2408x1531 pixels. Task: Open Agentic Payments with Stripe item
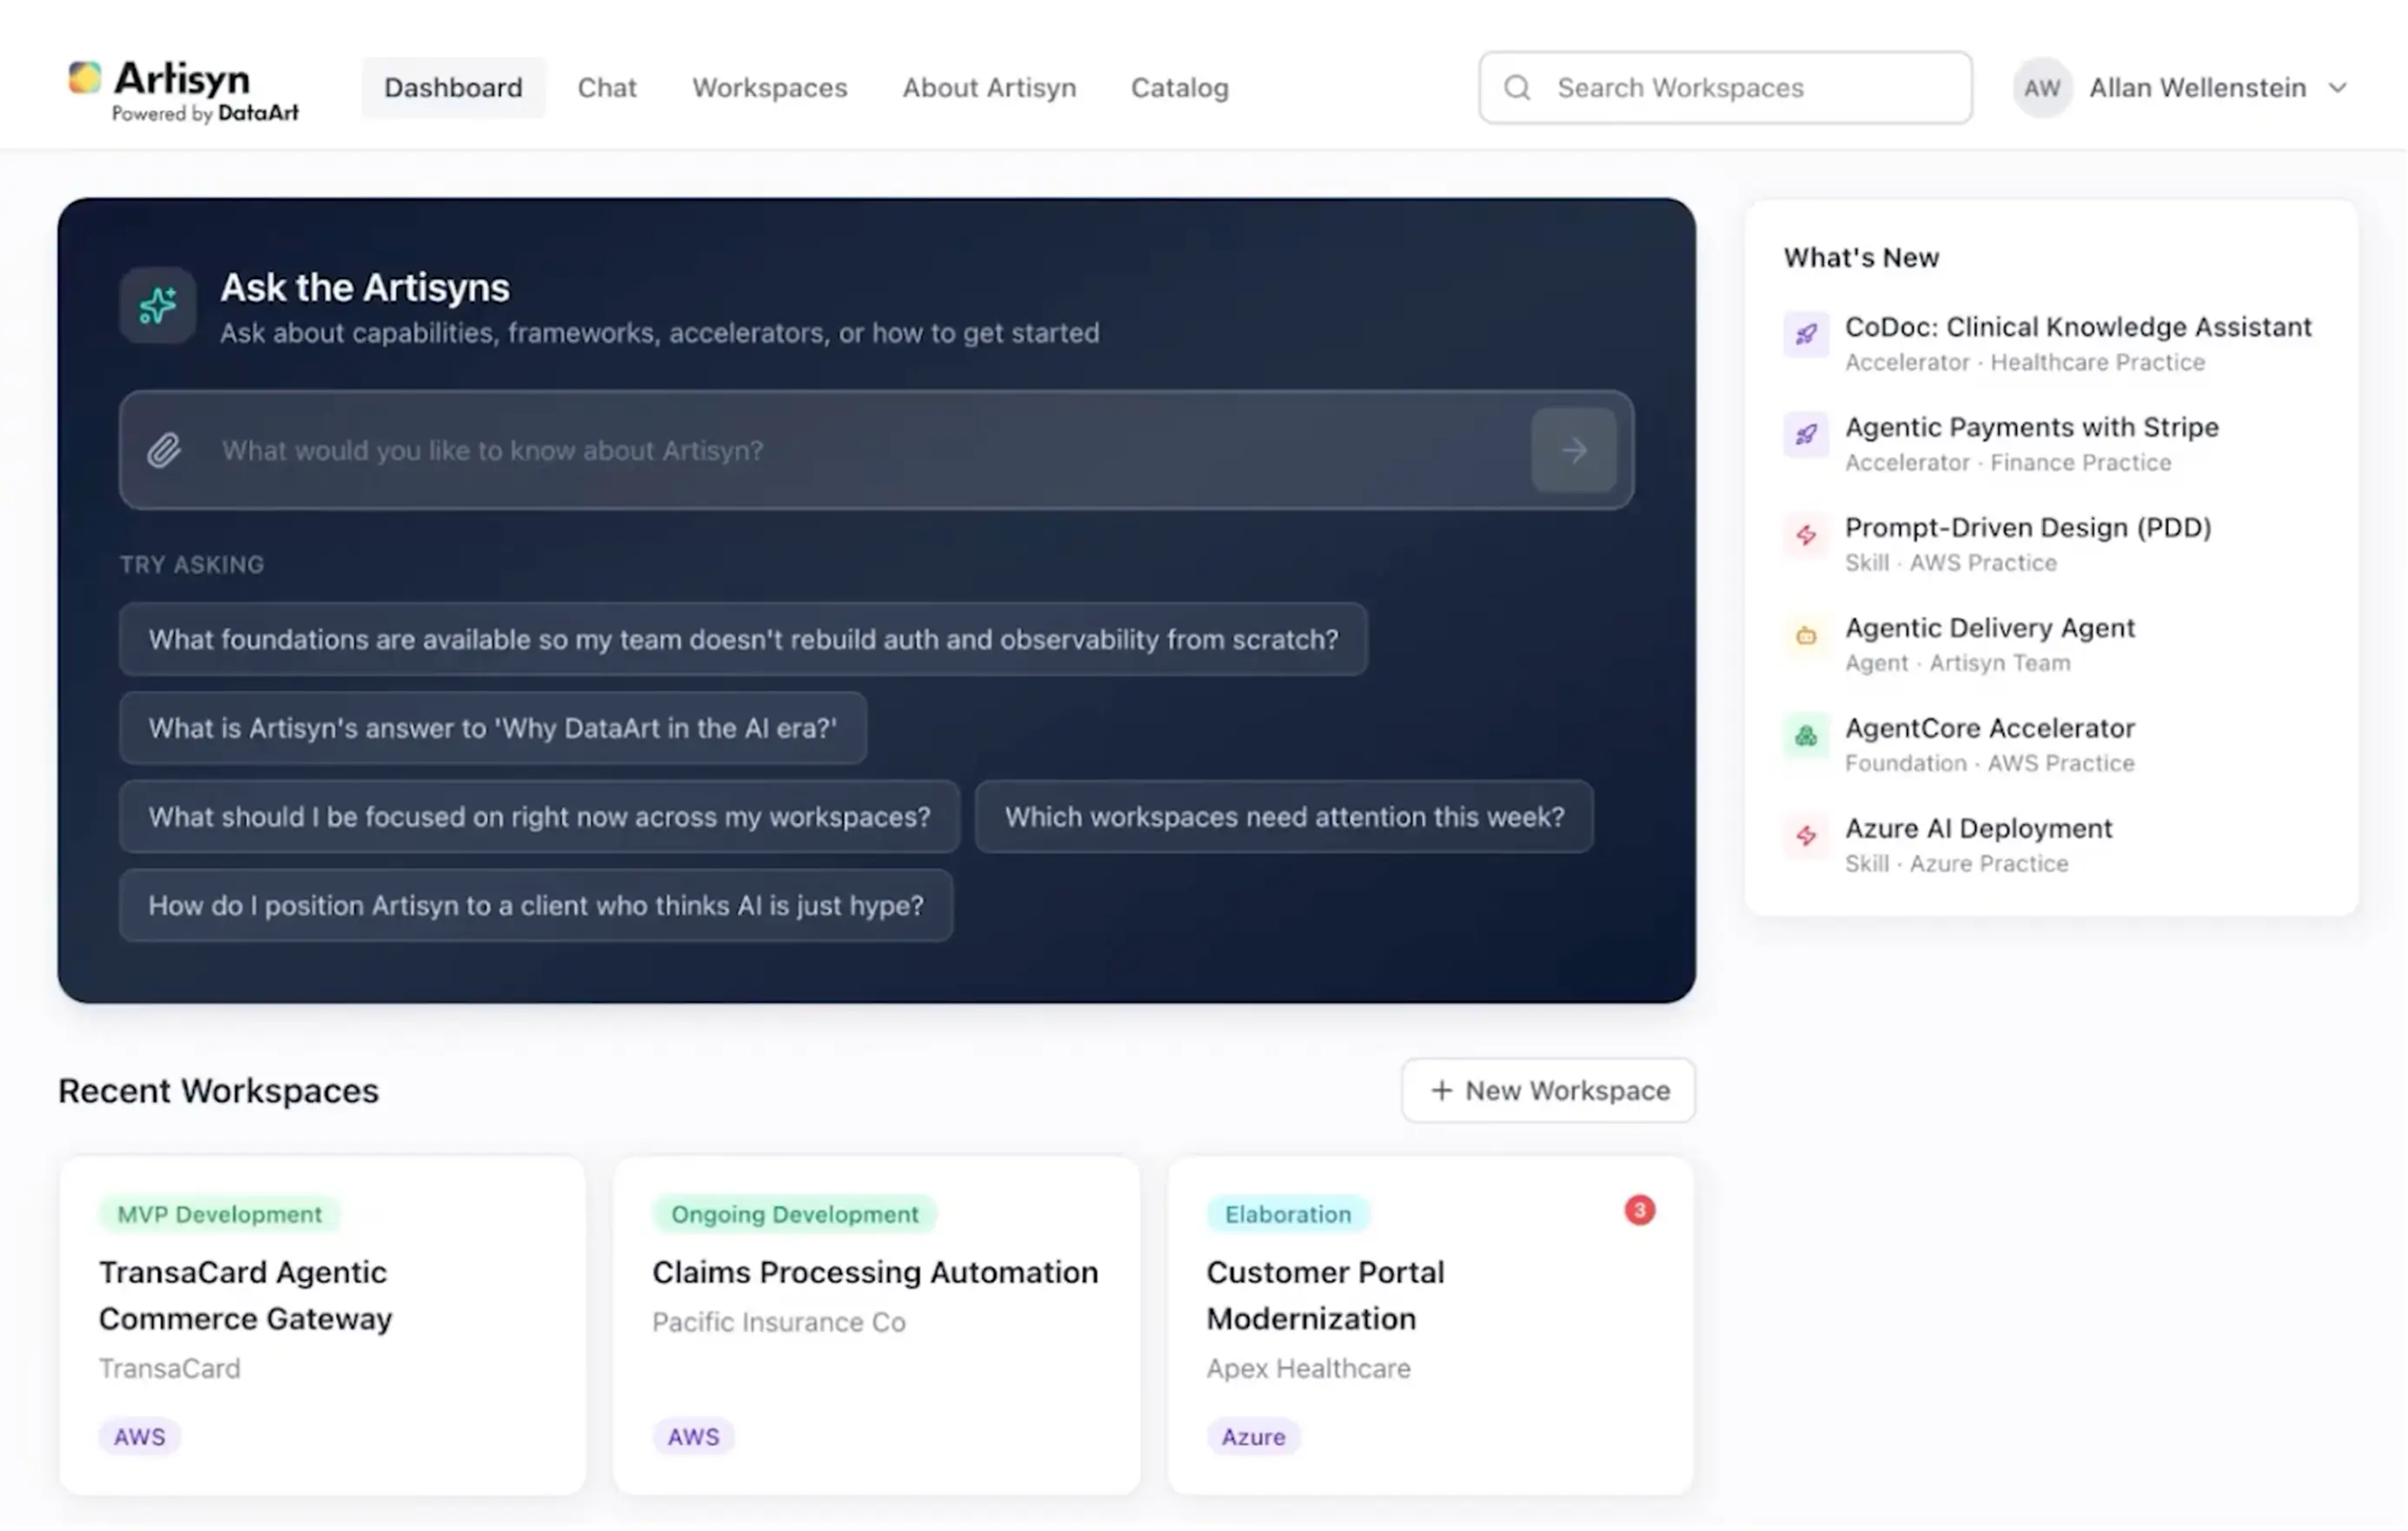[x=2030, y=443]
